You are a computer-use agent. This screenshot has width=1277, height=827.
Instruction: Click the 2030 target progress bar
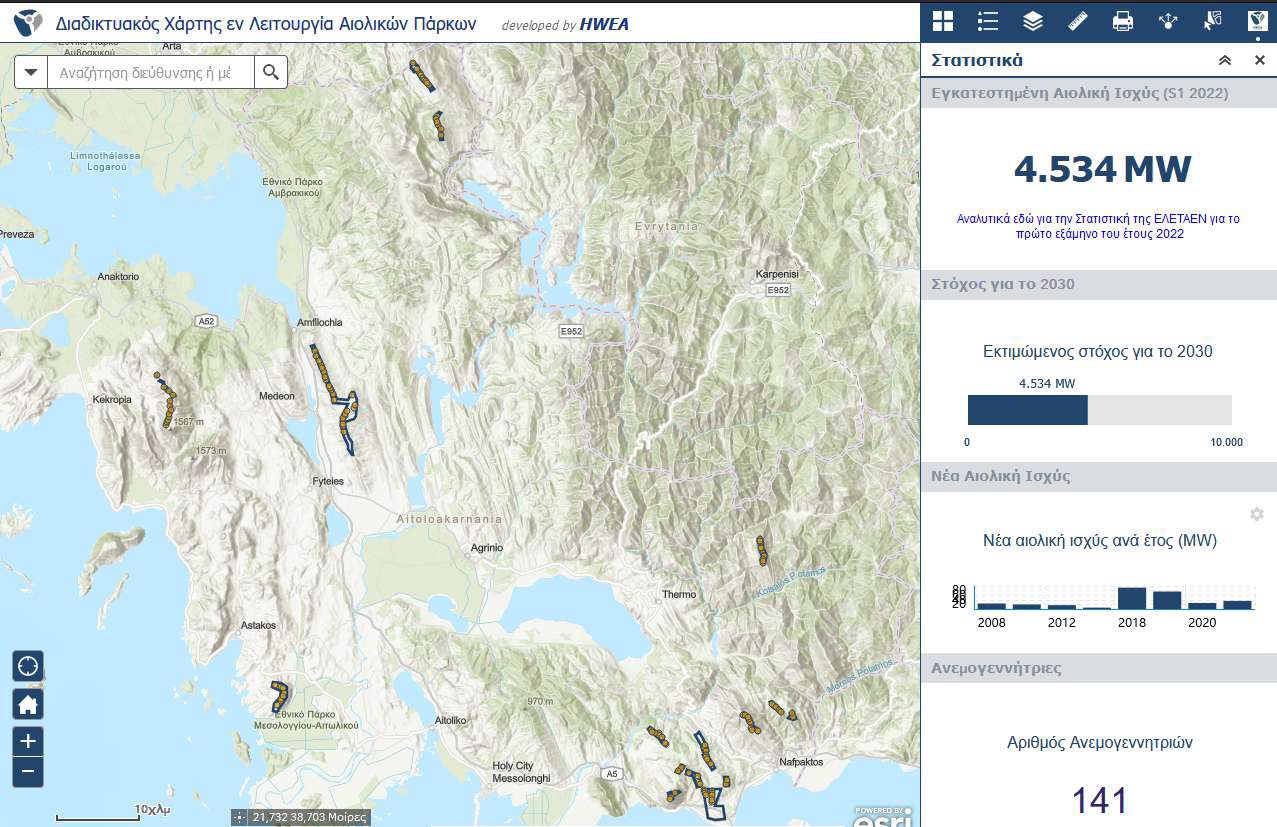[1098, 411]
